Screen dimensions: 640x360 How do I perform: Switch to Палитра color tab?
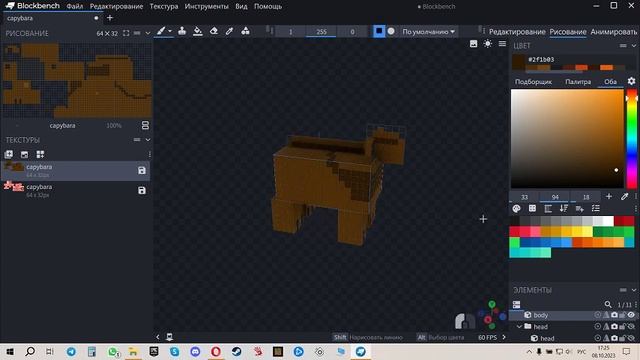[x=578, y=82]
